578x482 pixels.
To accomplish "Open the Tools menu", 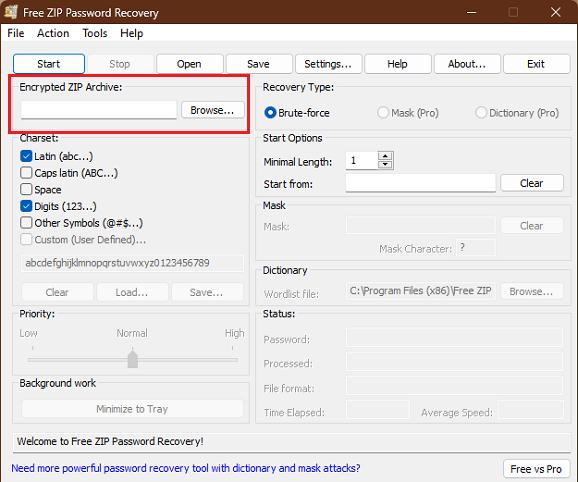I will [95, 33].
